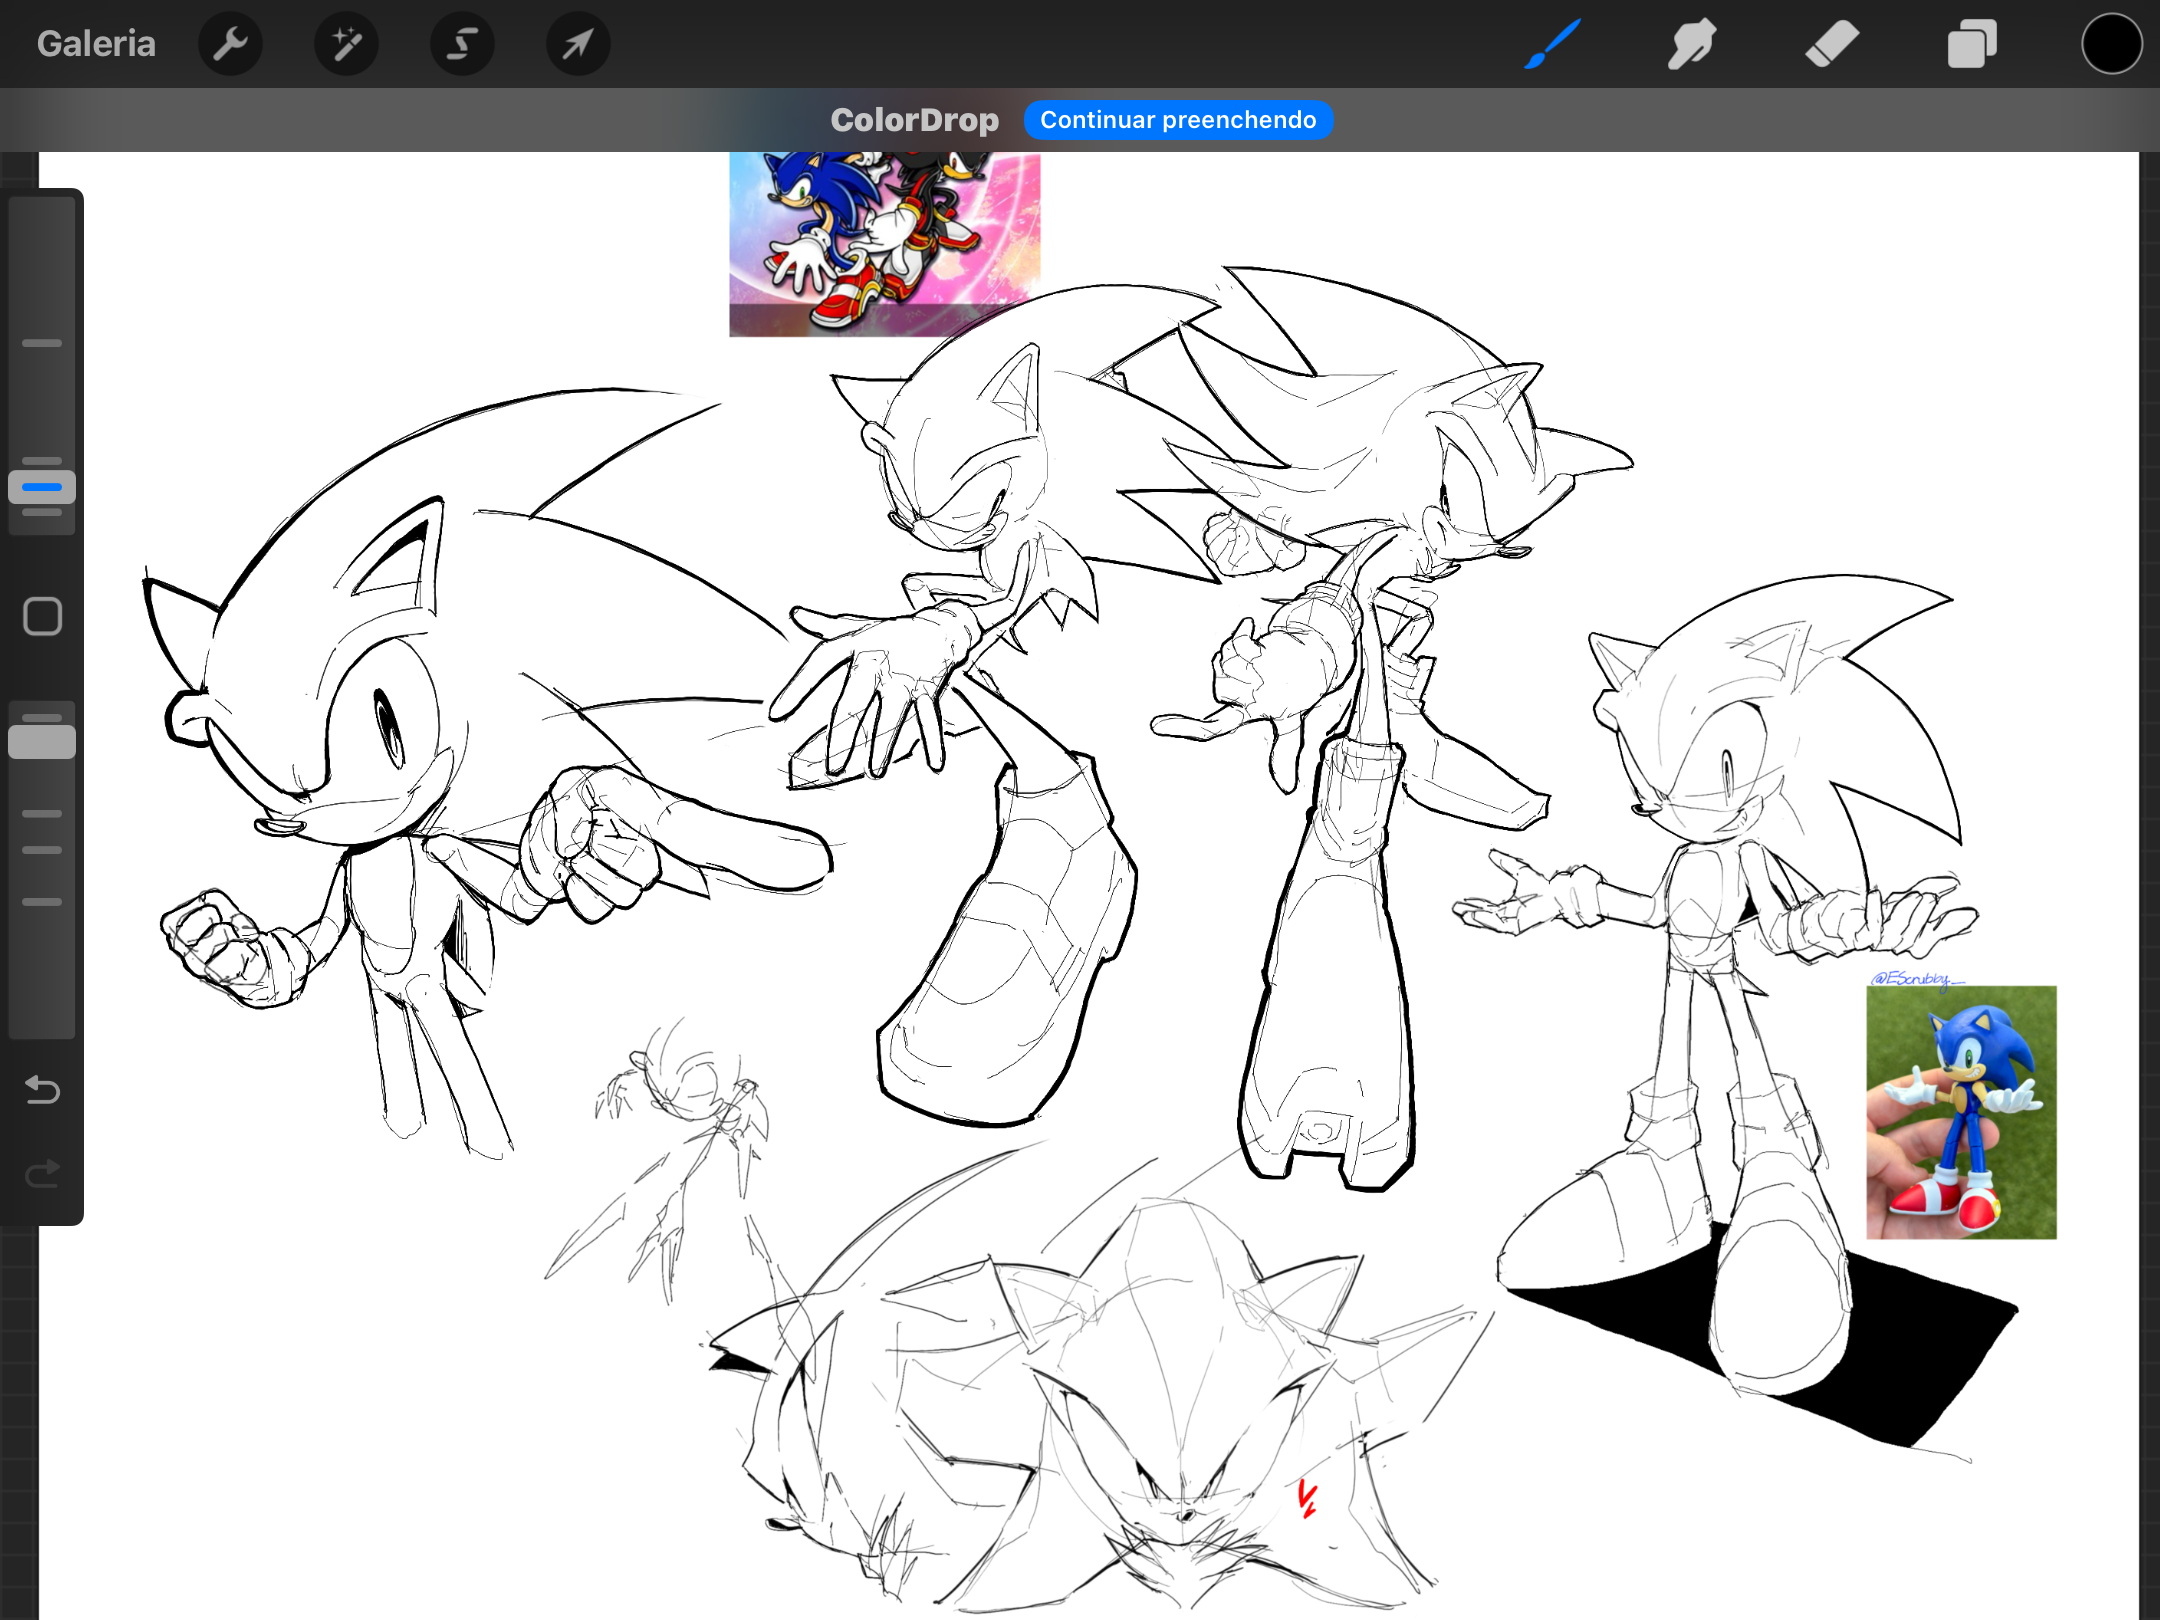Screen dimensions: 2160x1620
Task: Select the Brush tool
Action: pyautogui.click(x=1552, y=44)
